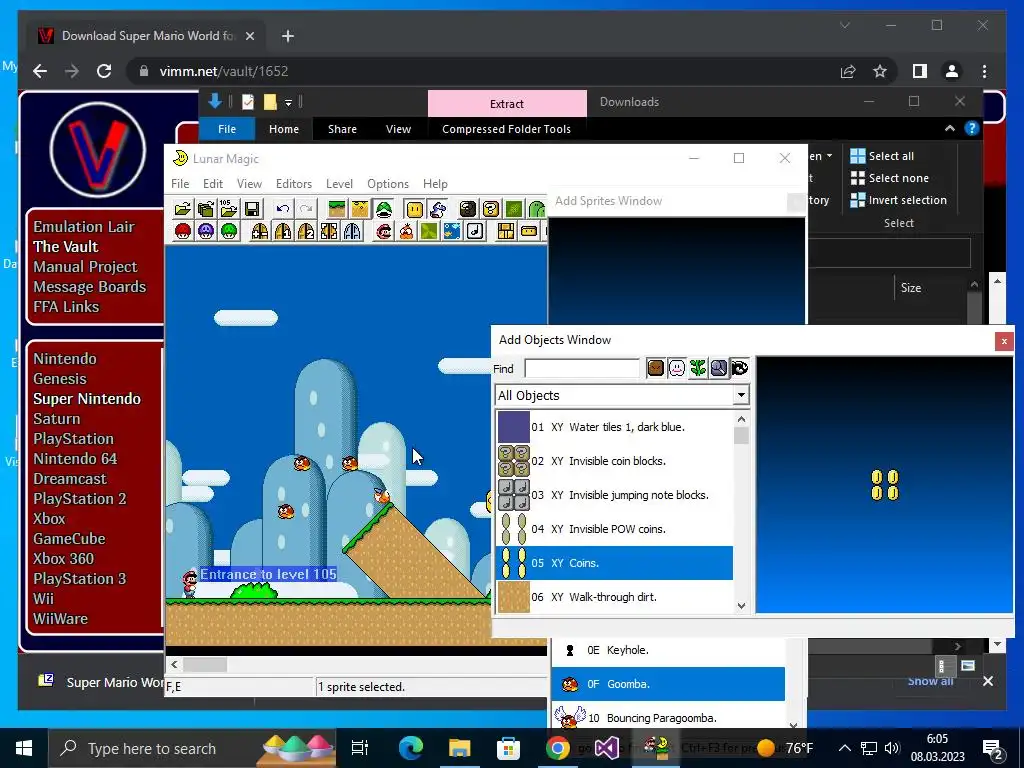This screenshot has height=768, width=1024.
Task: Click the open level folder icon in Lunar Magic
Action: pos(183,209)
